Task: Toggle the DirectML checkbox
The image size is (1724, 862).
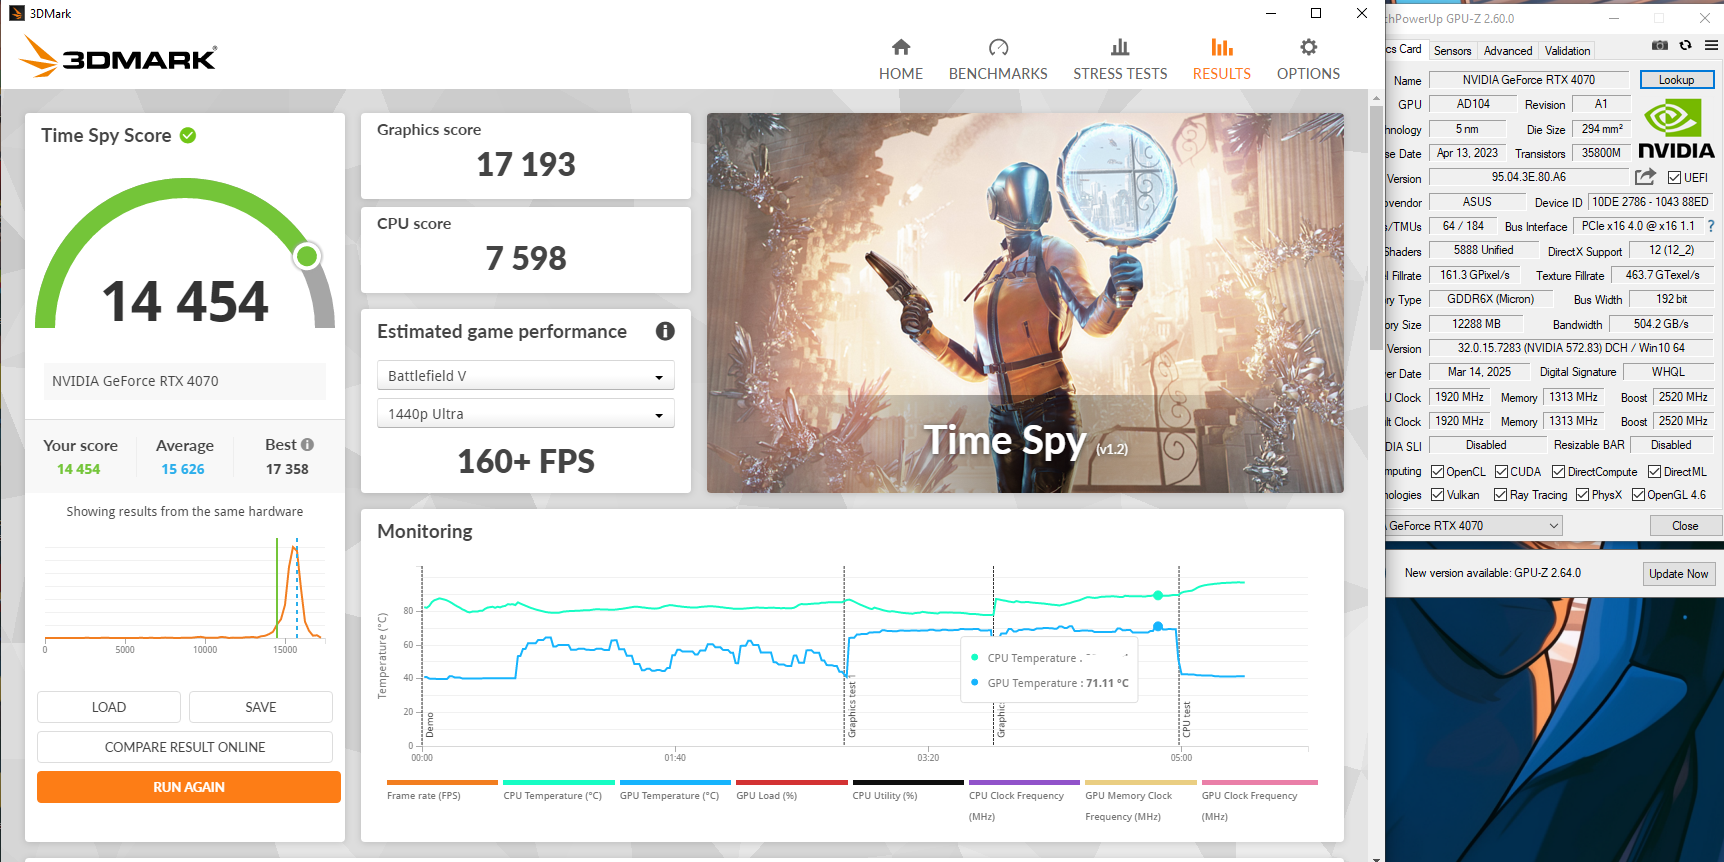Action: (x=1654, y=472)
